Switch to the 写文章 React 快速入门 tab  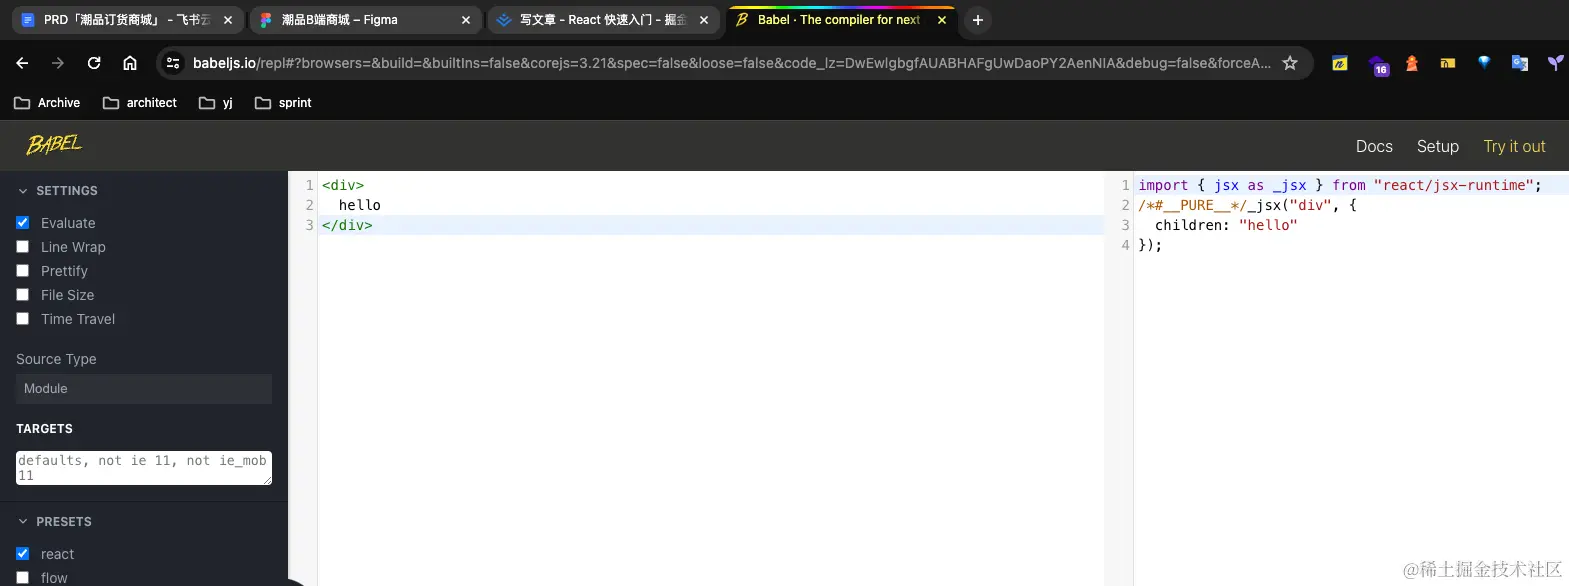tap(603, 20)
